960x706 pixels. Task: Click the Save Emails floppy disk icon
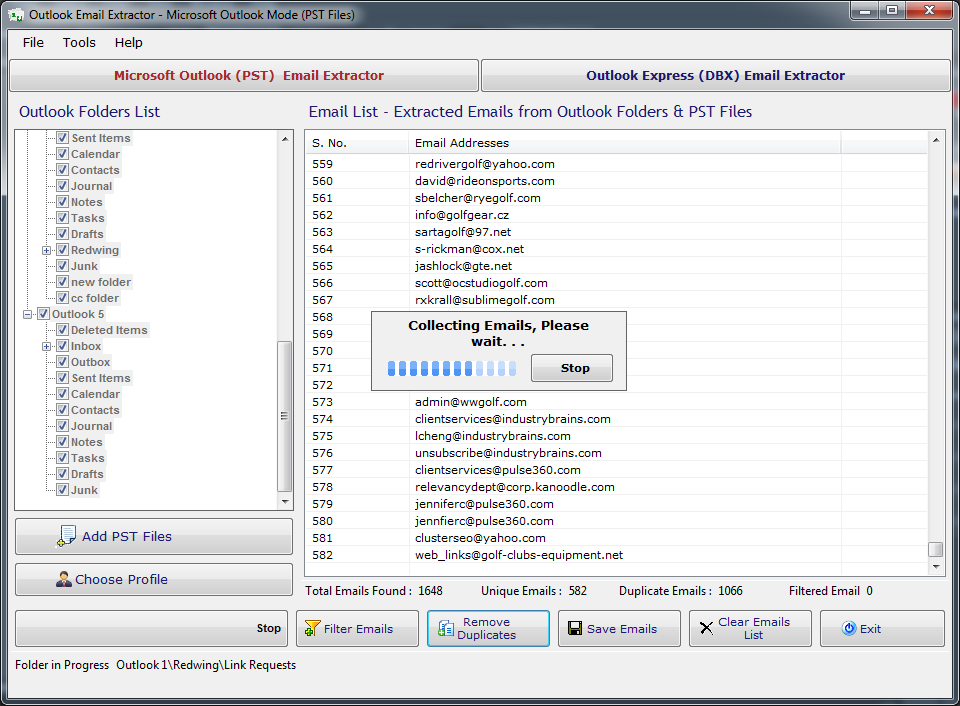click(x=575, y=628)
